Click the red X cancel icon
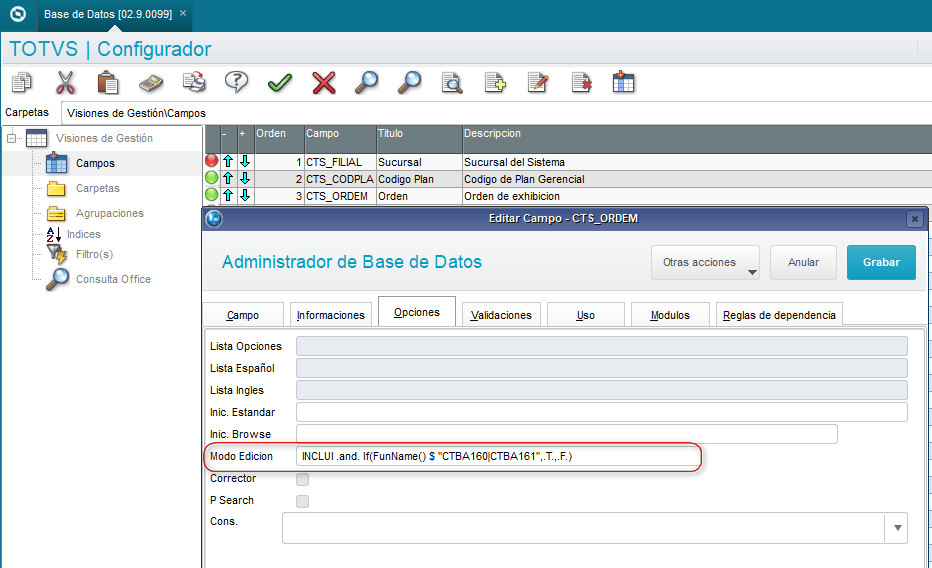The height and width of the screenshot is (568, 932). [323, 83]
